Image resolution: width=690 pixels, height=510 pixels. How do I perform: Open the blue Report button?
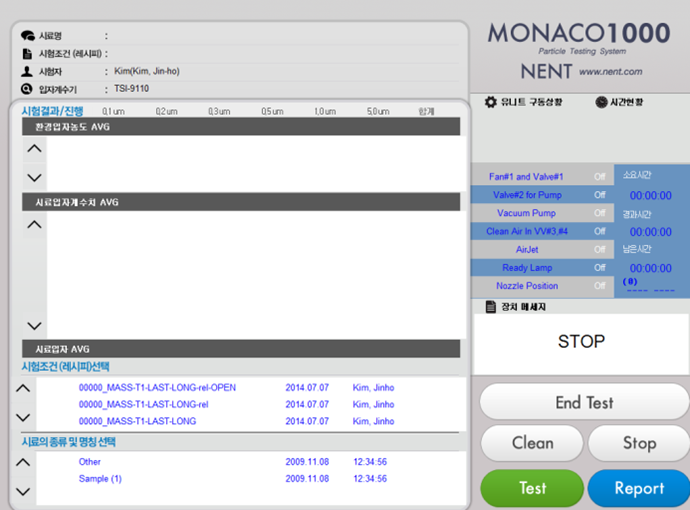[x=638, y=488]
